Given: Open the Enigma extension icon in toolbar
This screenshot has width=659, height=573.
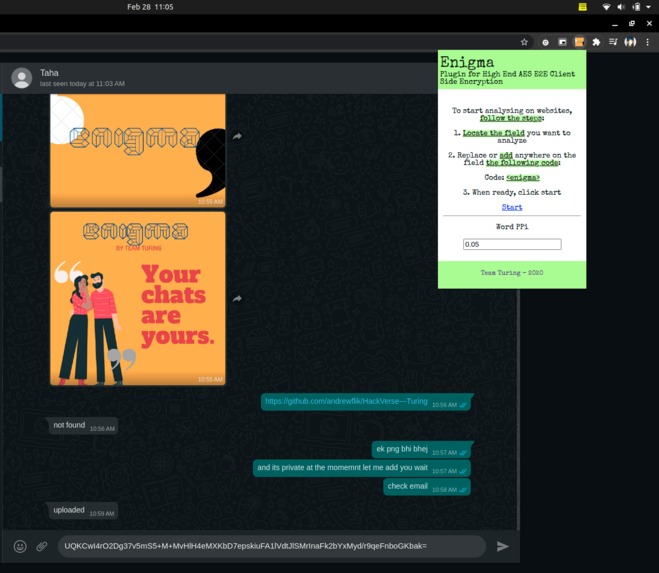Looking at the screenshot, I should (579, 42).
